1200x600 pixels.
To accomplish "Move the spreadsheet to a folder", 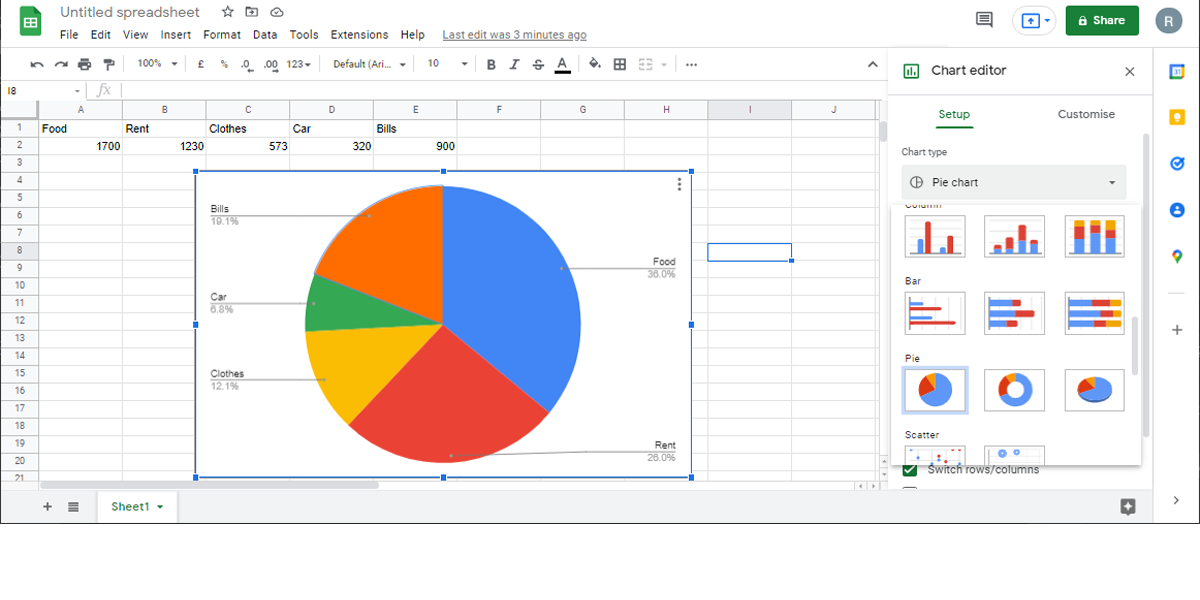I will pos(252,12).
